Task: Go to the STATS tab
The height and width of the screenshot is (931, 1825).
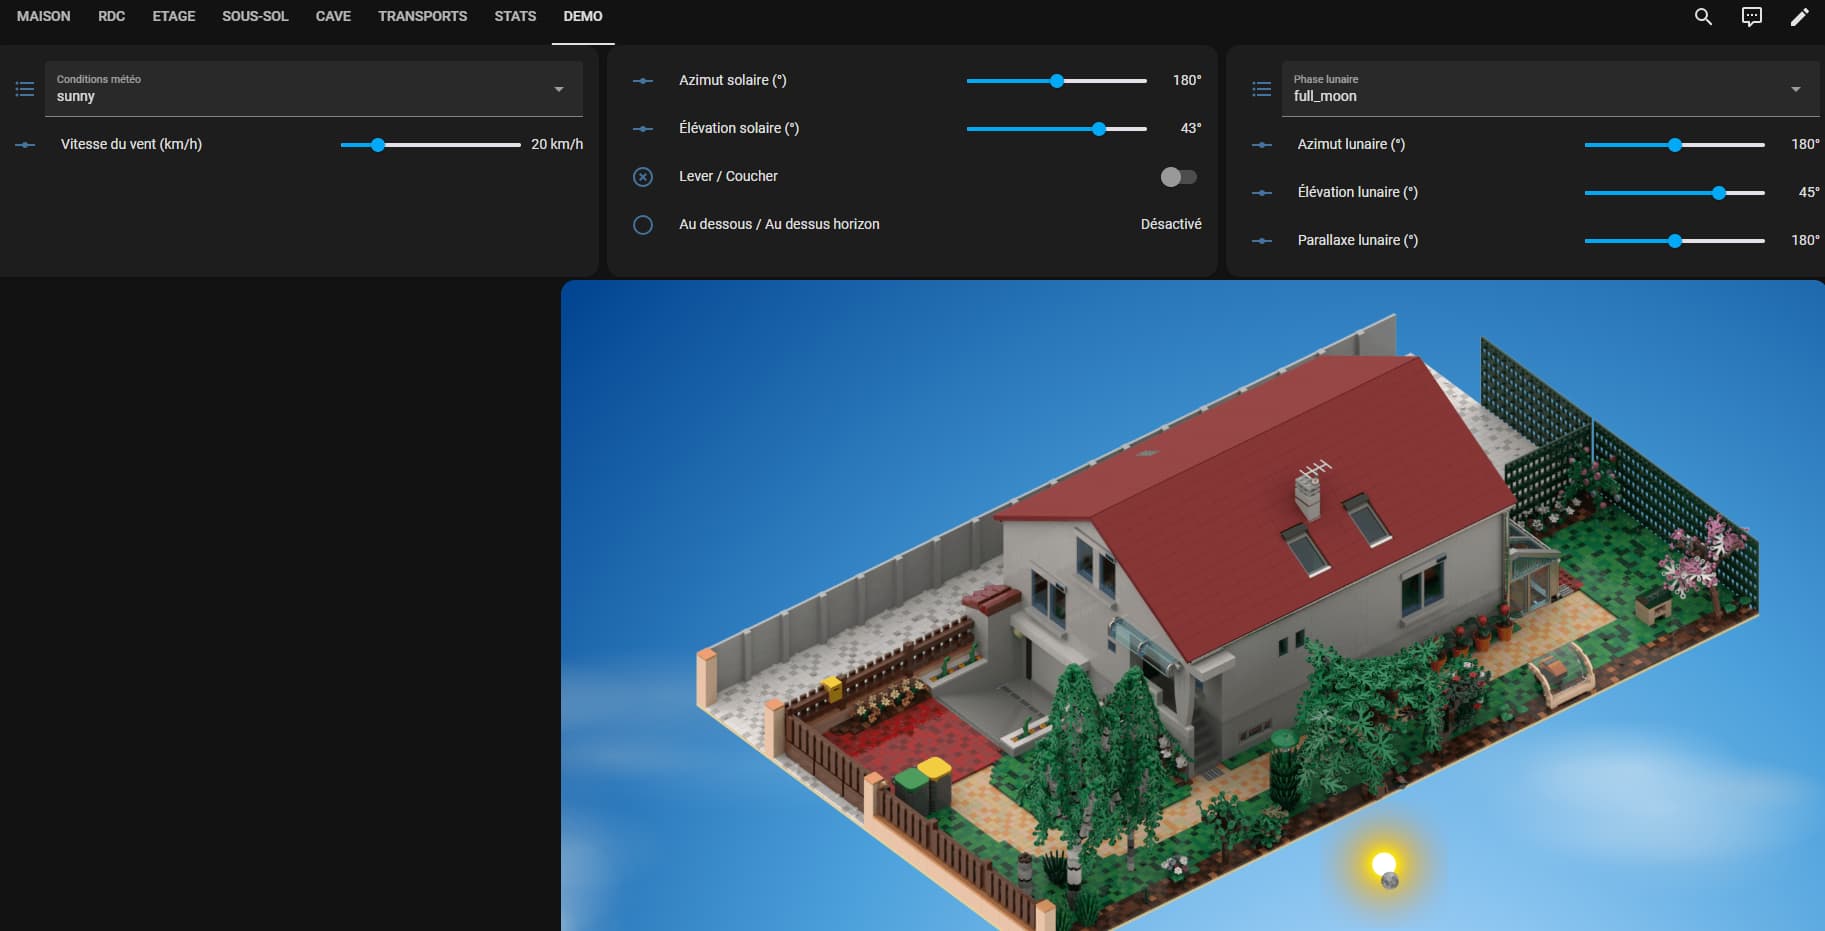Action: point(515,17)
